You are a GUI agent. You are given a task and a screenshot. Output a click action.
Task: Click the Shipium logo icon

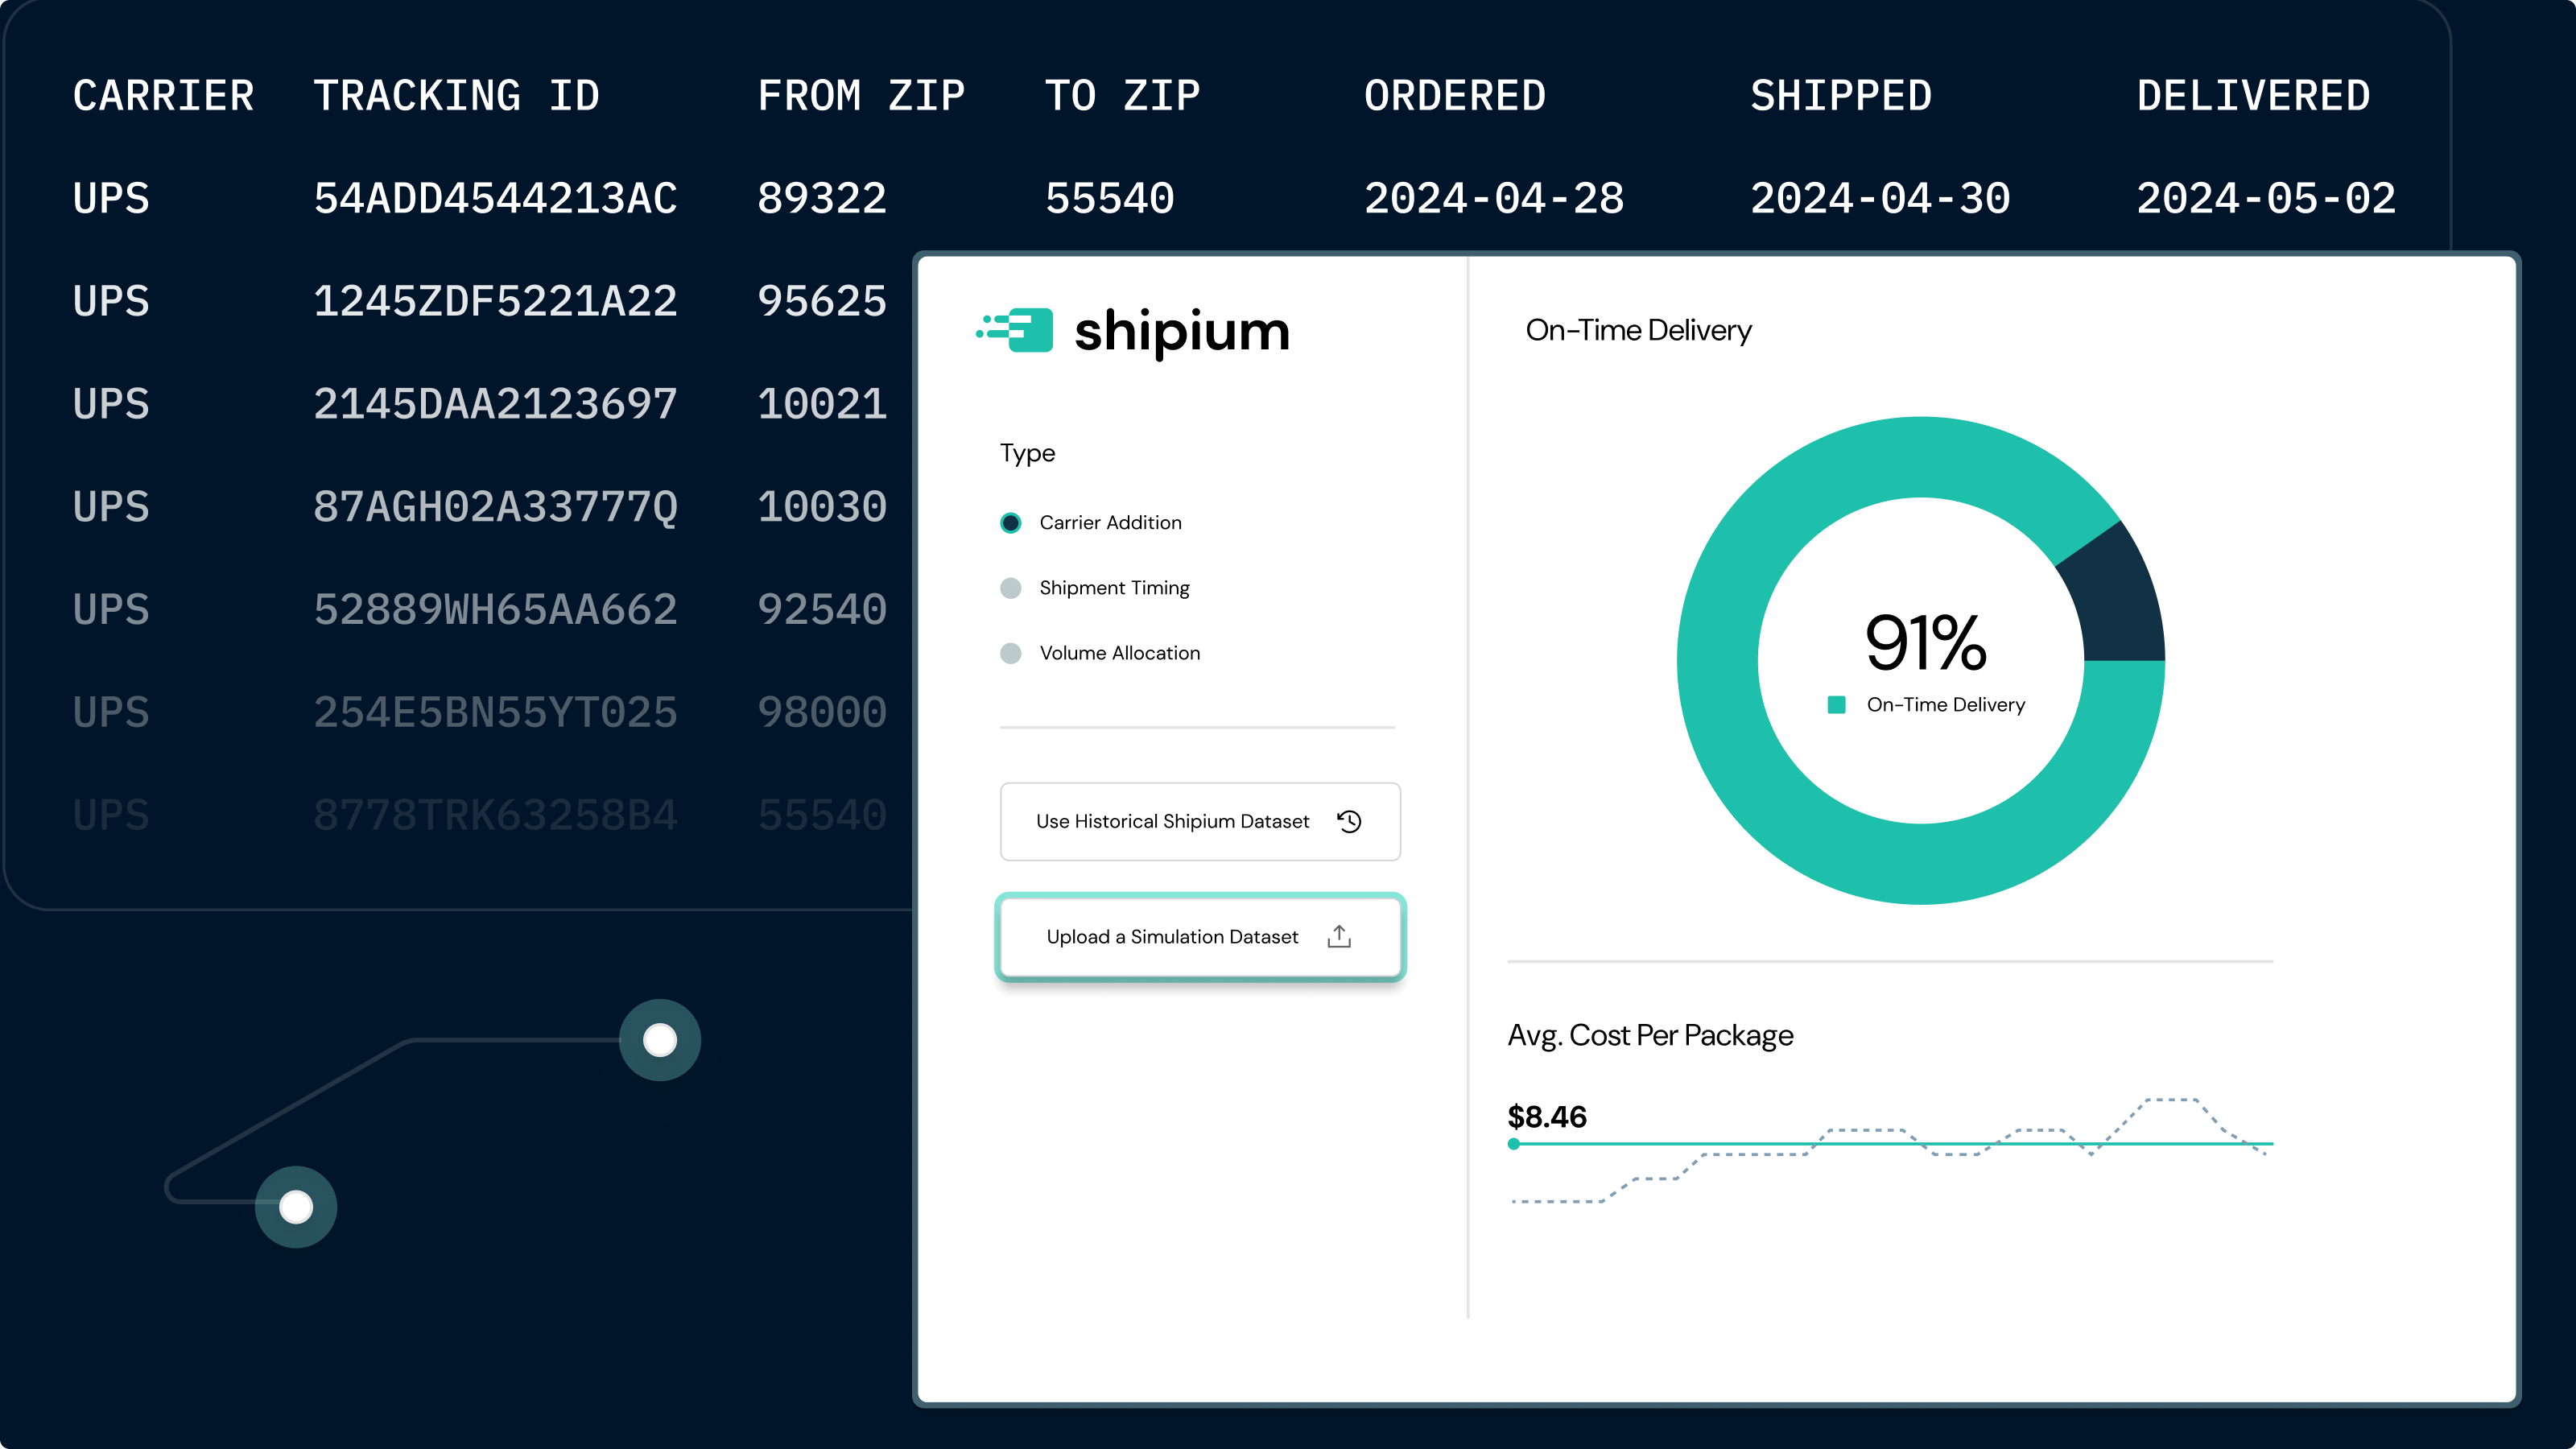[x=1016, y=330]
